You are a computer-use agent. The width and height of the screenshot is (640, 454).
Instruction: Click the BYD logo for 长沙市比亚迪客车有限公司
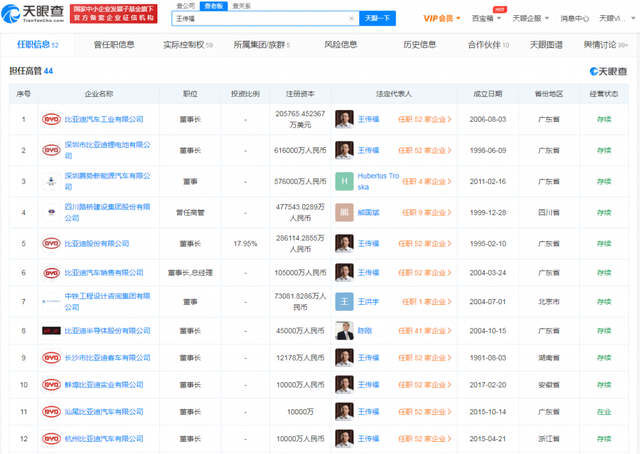coord(51,358)
